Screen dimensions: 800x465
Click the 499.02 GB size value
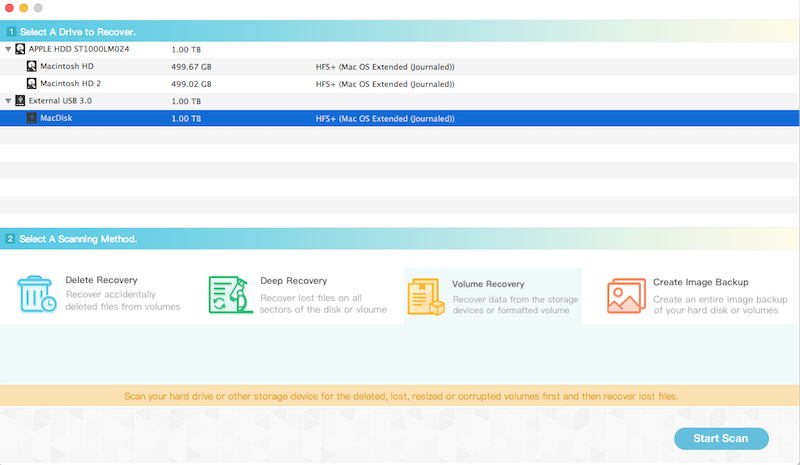click(x=191, y=84)
